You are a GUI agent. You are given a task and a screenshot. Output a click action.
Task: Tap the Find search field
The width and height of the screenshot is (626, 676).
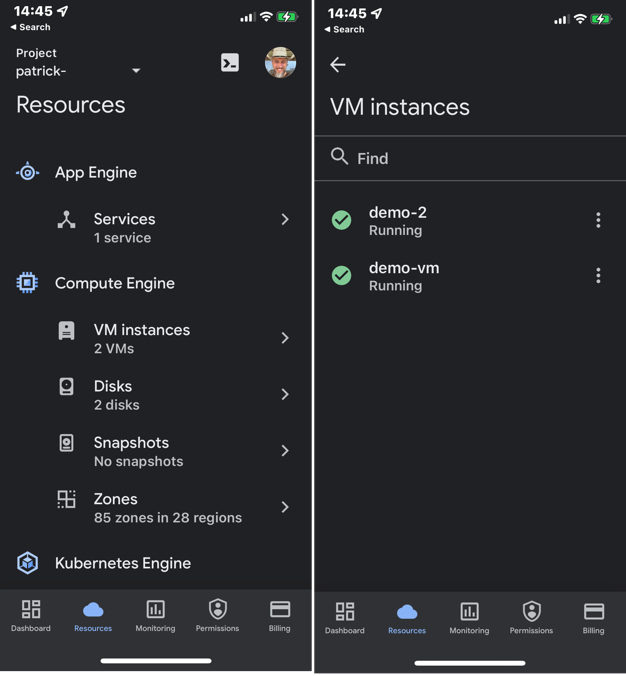pos(470,158)
